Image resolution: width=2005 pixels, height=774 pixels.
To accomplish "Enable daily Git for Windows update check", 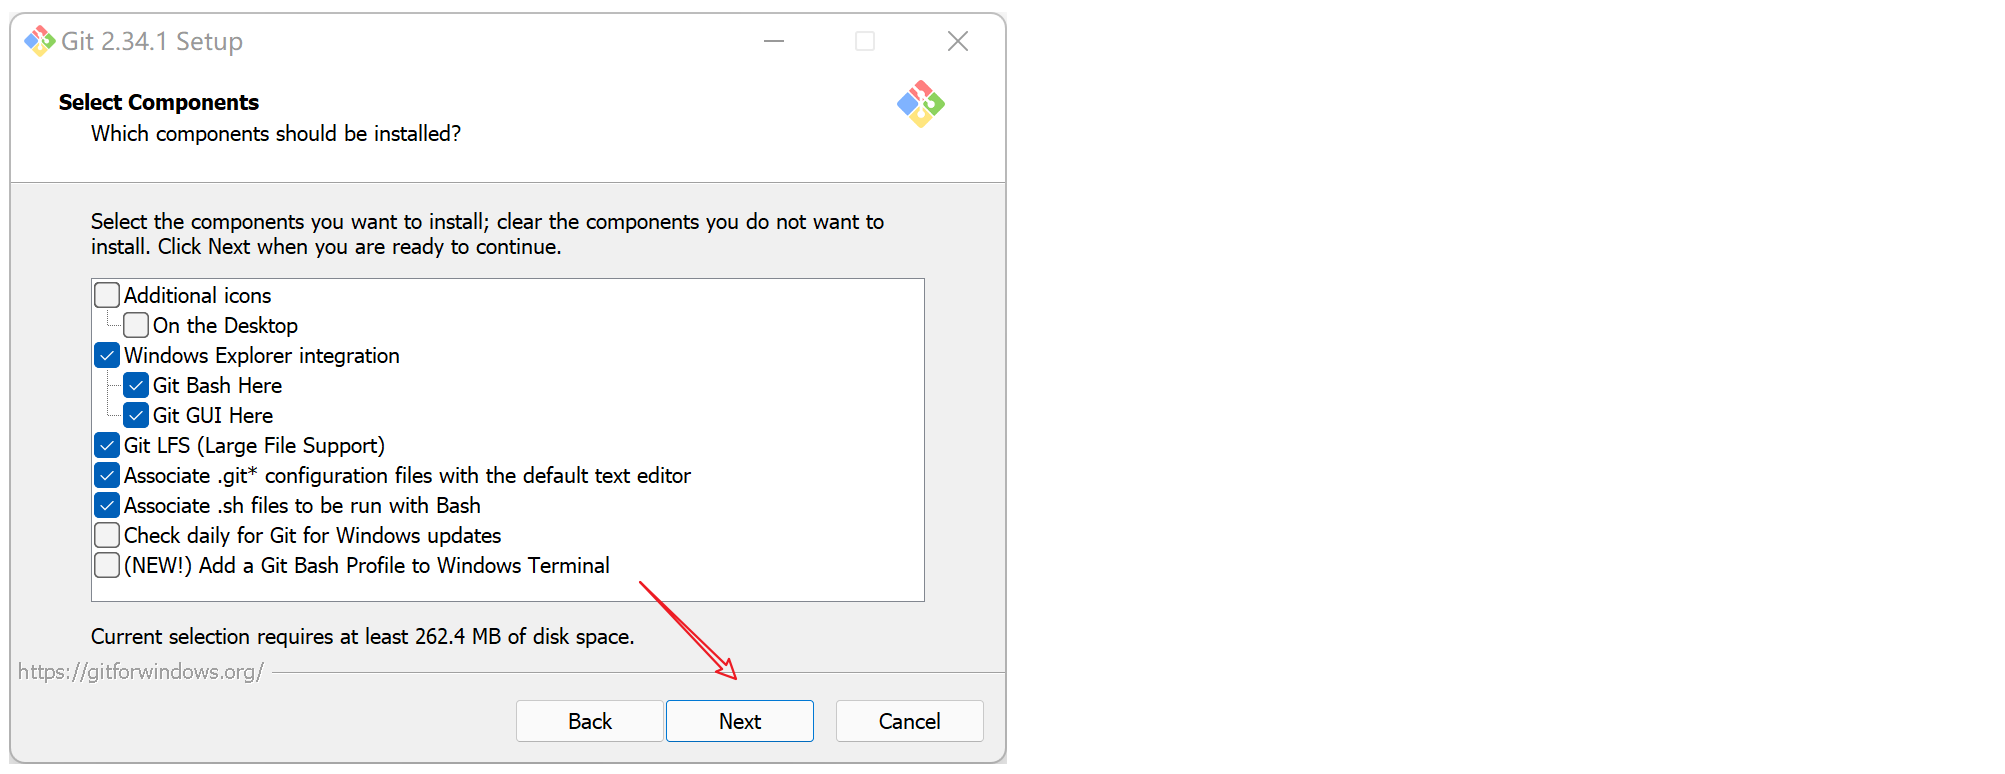I will 107,535.
